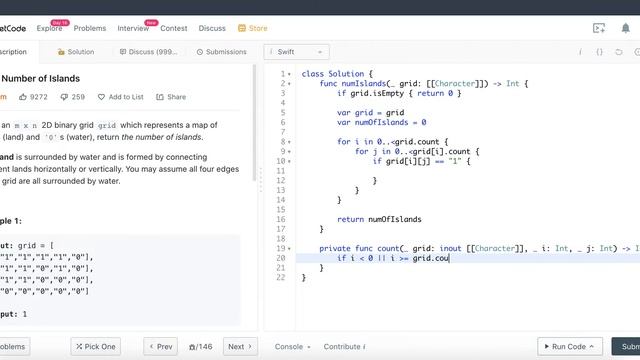The image size is (640, 360).
Task: Click the curly braces format icon
Action: coord(599,52)
